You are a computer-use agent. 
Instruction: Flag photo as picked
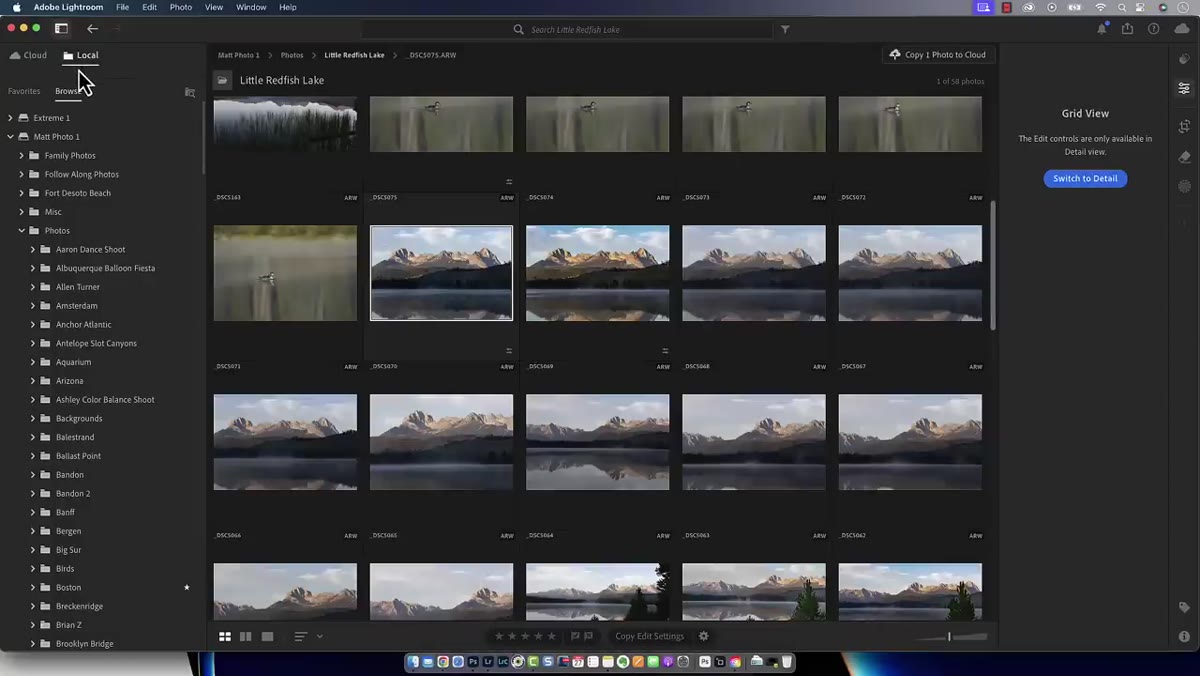click(x=575, y=636)
